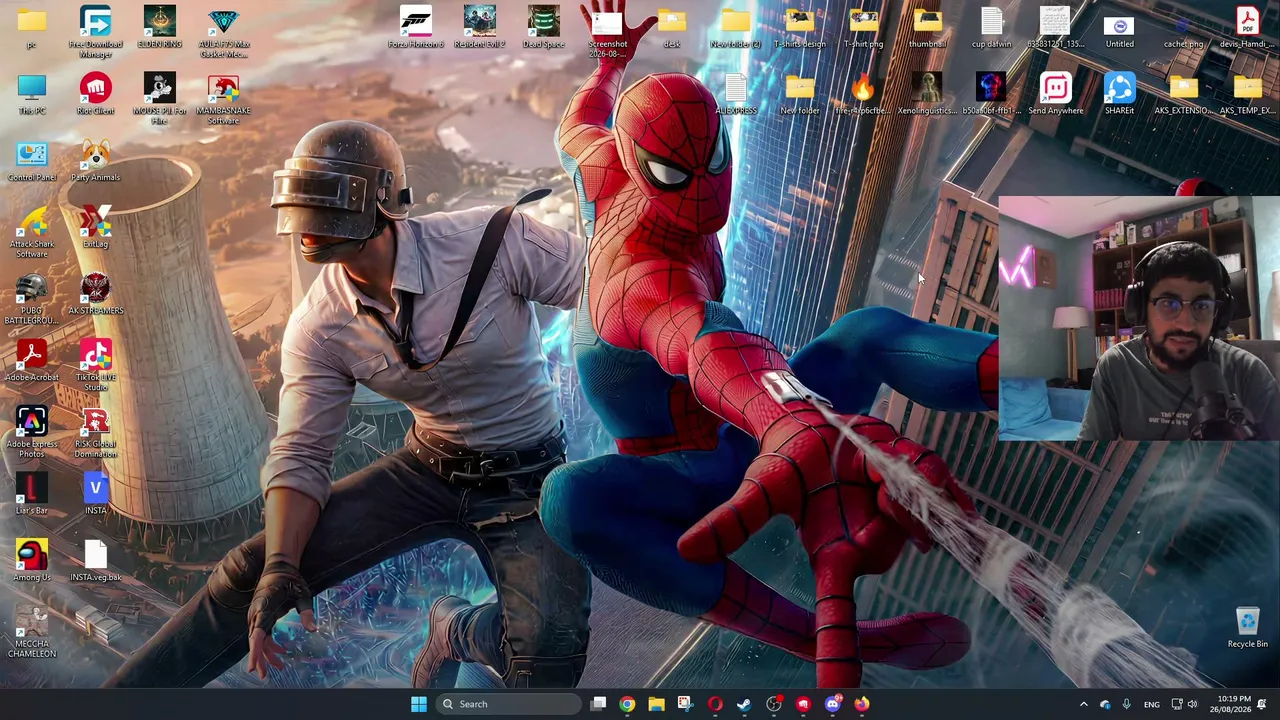Select the devis_Hamdi PDF file
1280x720 pixels.
pyautogui.click(x=1248, y=28)
